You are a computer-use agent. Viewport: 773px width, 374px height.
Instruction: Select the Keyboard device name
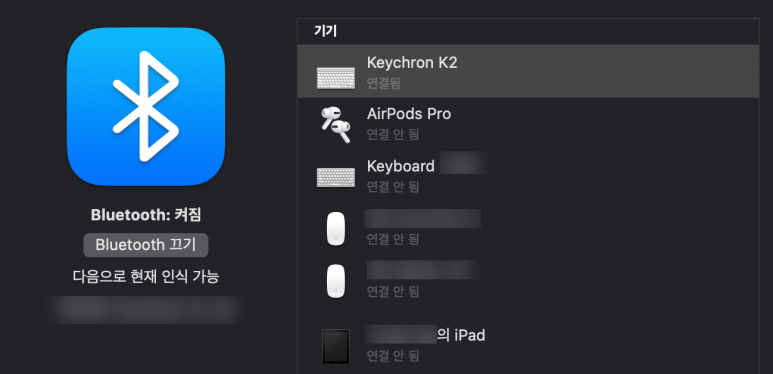pyautogui.click(x=401, y=166)
